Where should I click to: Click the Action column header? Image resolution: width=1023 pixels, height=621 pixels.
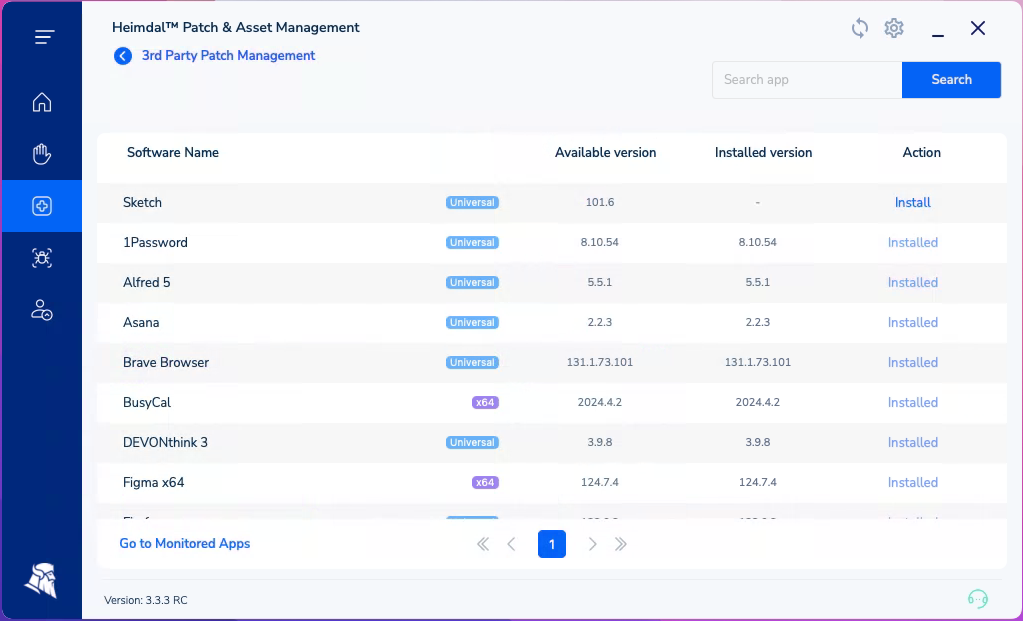[921, 153]
